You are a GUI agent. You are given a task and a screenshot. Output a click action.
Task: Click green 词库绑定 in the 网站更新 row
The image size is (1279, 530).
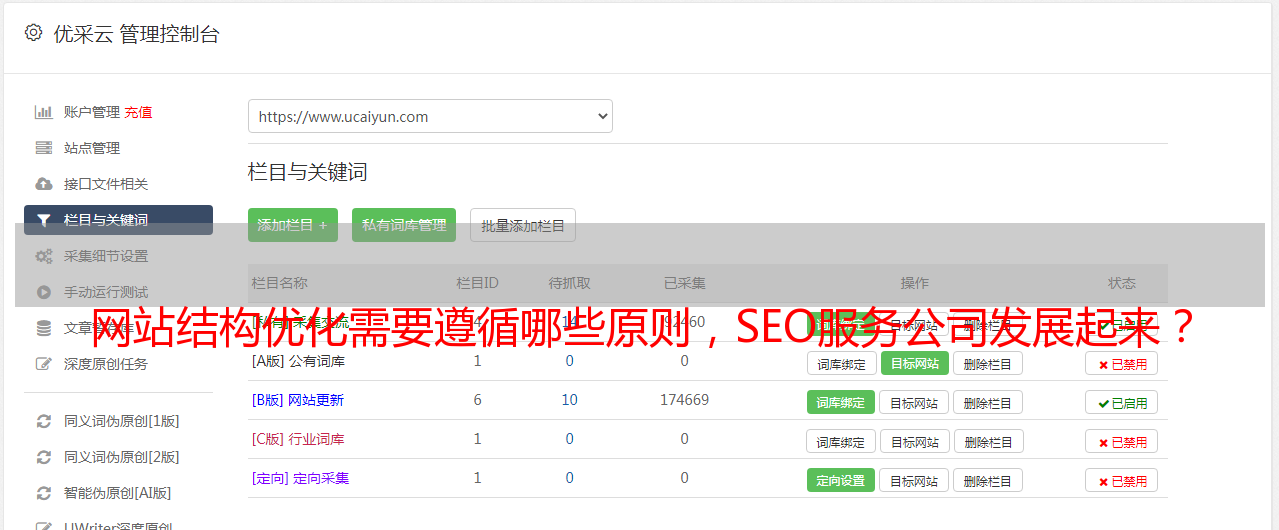pyautogui.click(x=841, y=402)
